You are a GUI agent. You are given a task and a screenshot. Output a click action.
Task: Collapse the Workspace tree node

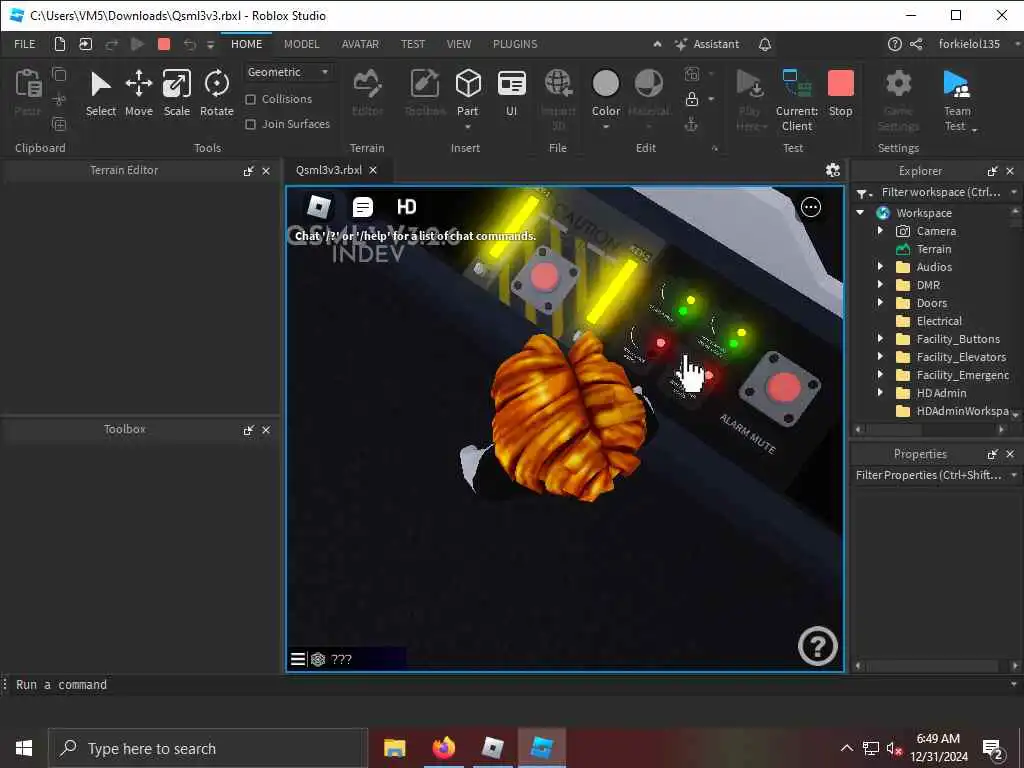860,213
